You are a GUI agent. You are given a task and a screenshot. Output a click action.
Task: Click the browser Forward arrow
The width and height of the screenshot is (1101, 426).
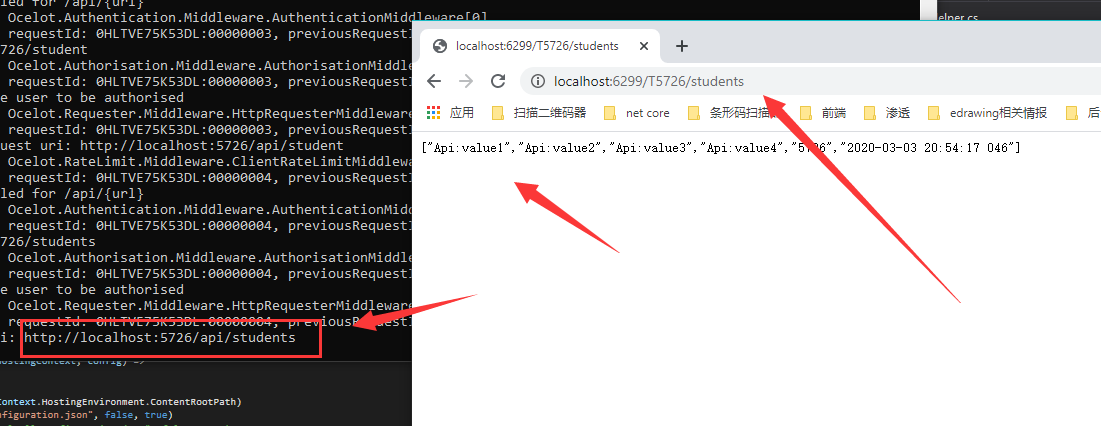point(466,81)
